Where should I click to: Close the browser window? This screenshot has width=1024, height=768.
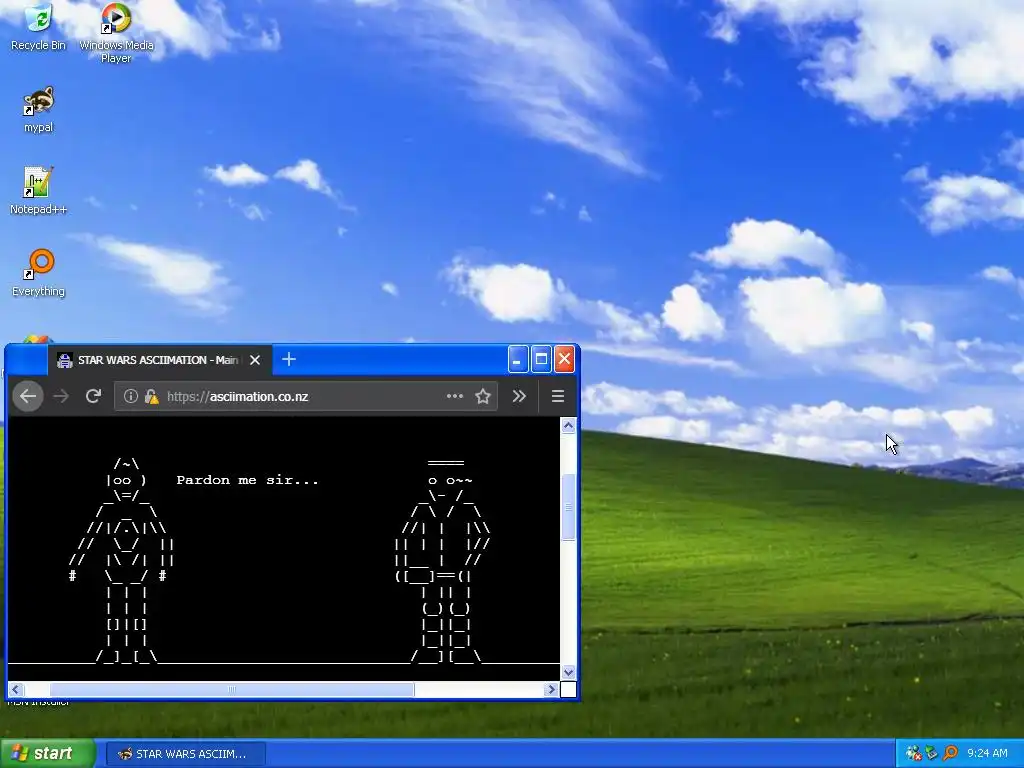click(564, 359)
